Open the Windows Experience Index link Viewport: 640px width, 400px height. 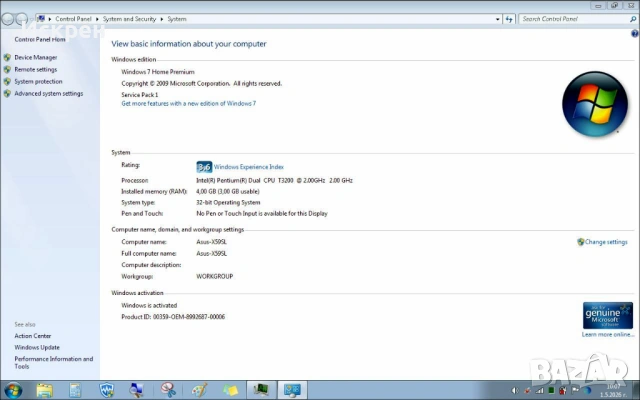[x=249, y=167]
